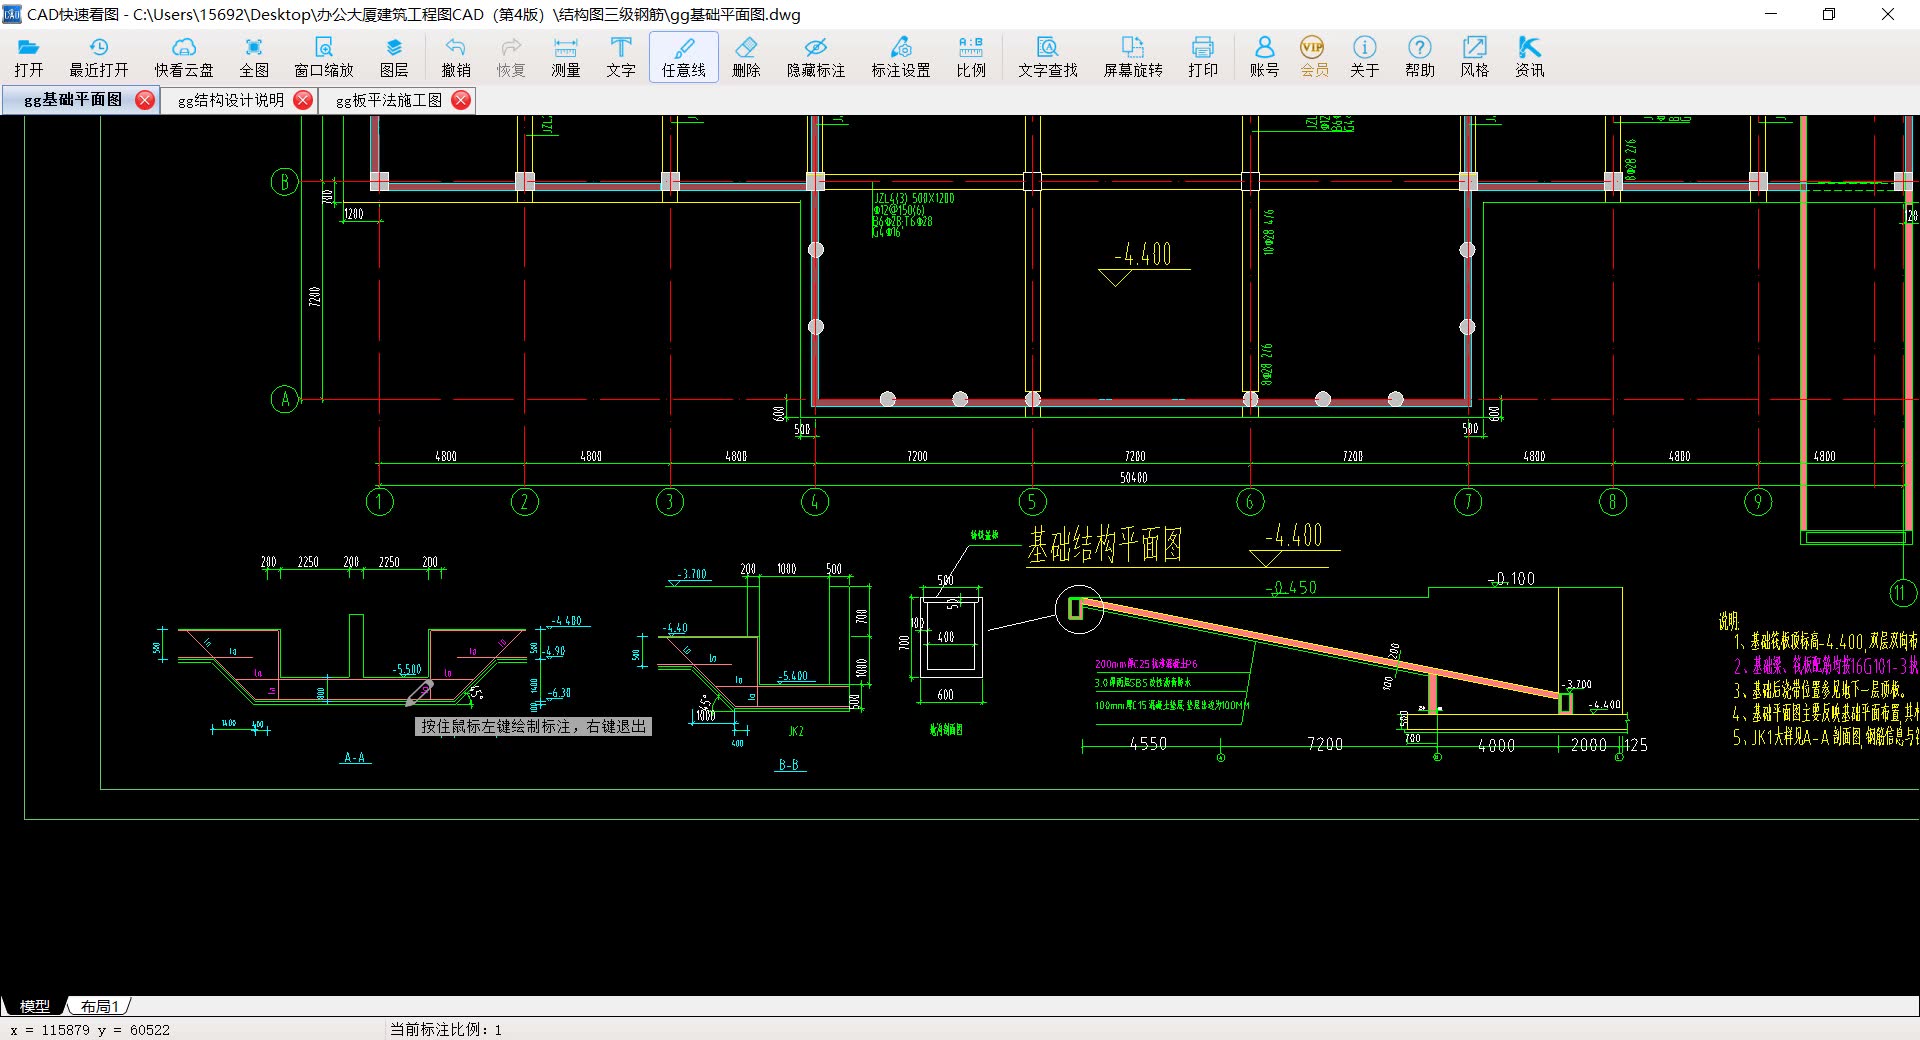Screen dimensions: 1920x1040
Task: Click the B-B section label
Action: click(789, 764)
